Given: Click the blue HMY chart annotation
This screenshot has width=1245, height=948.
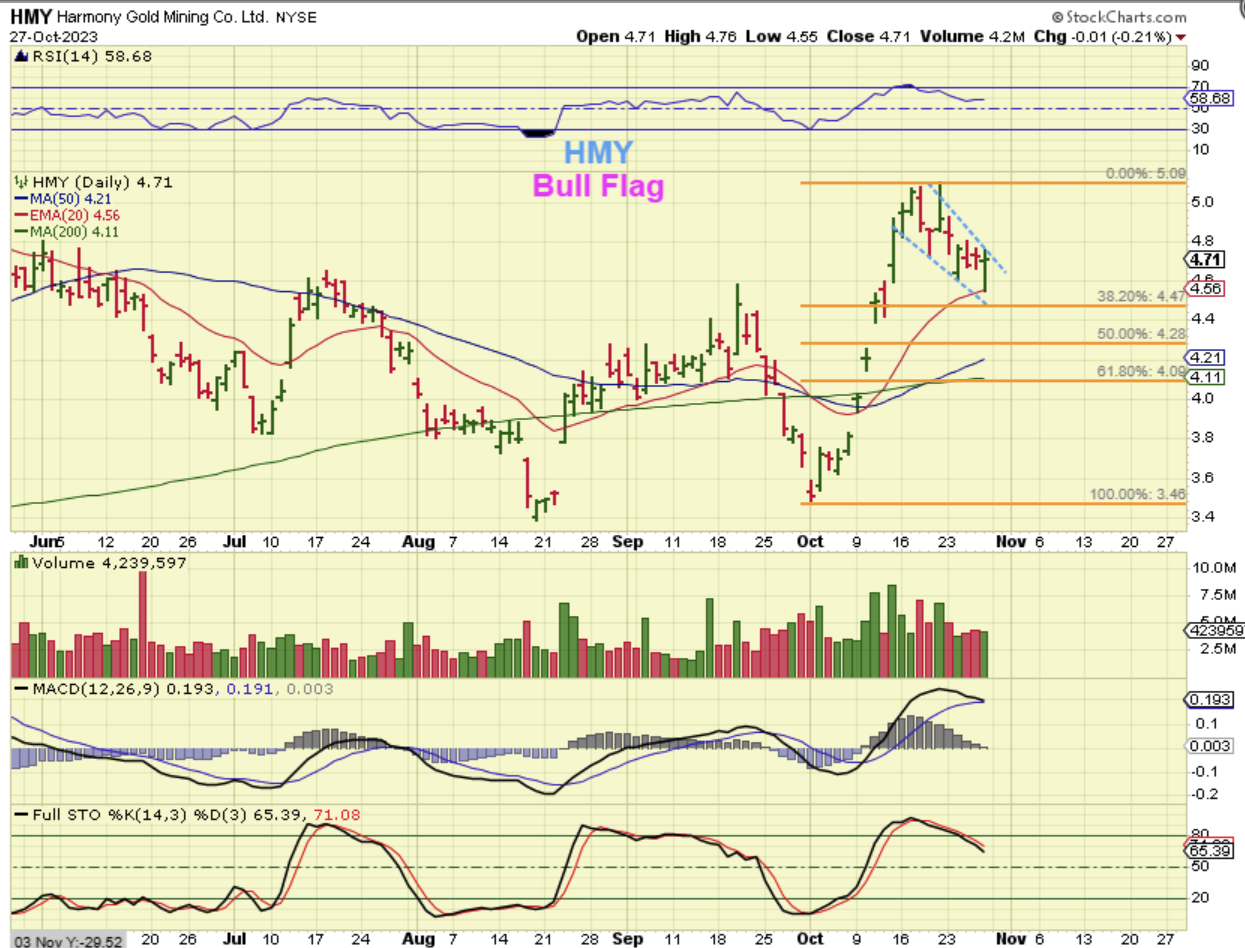Looking at the screenshot, I should [x=598, y=153].
